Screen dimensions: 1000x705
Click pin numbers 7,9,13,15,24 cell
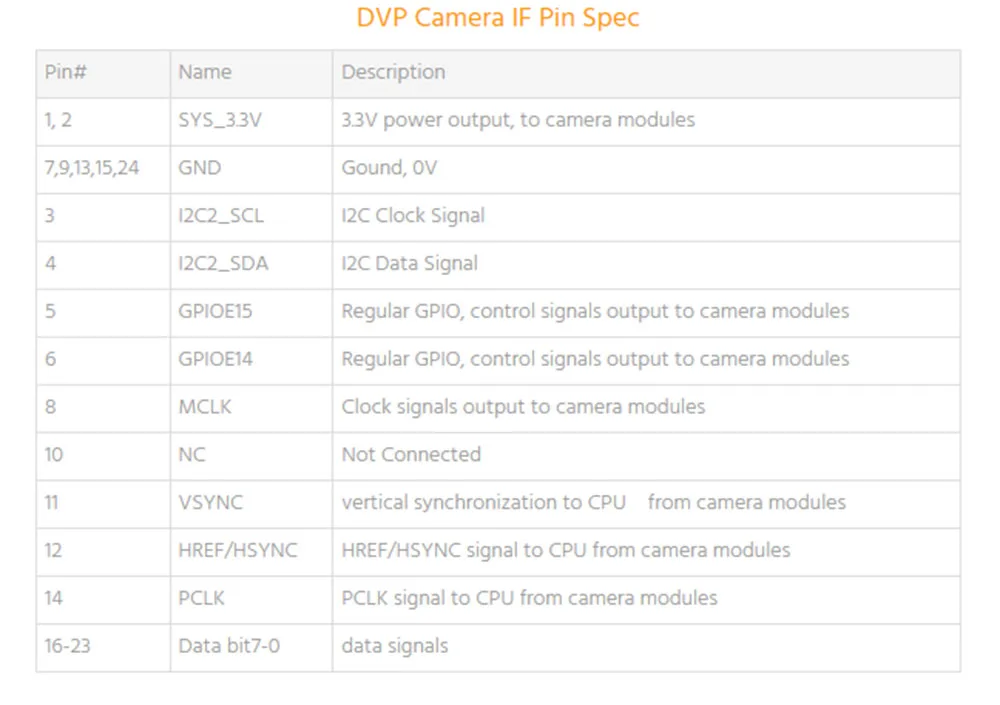(x=103, y=170)
